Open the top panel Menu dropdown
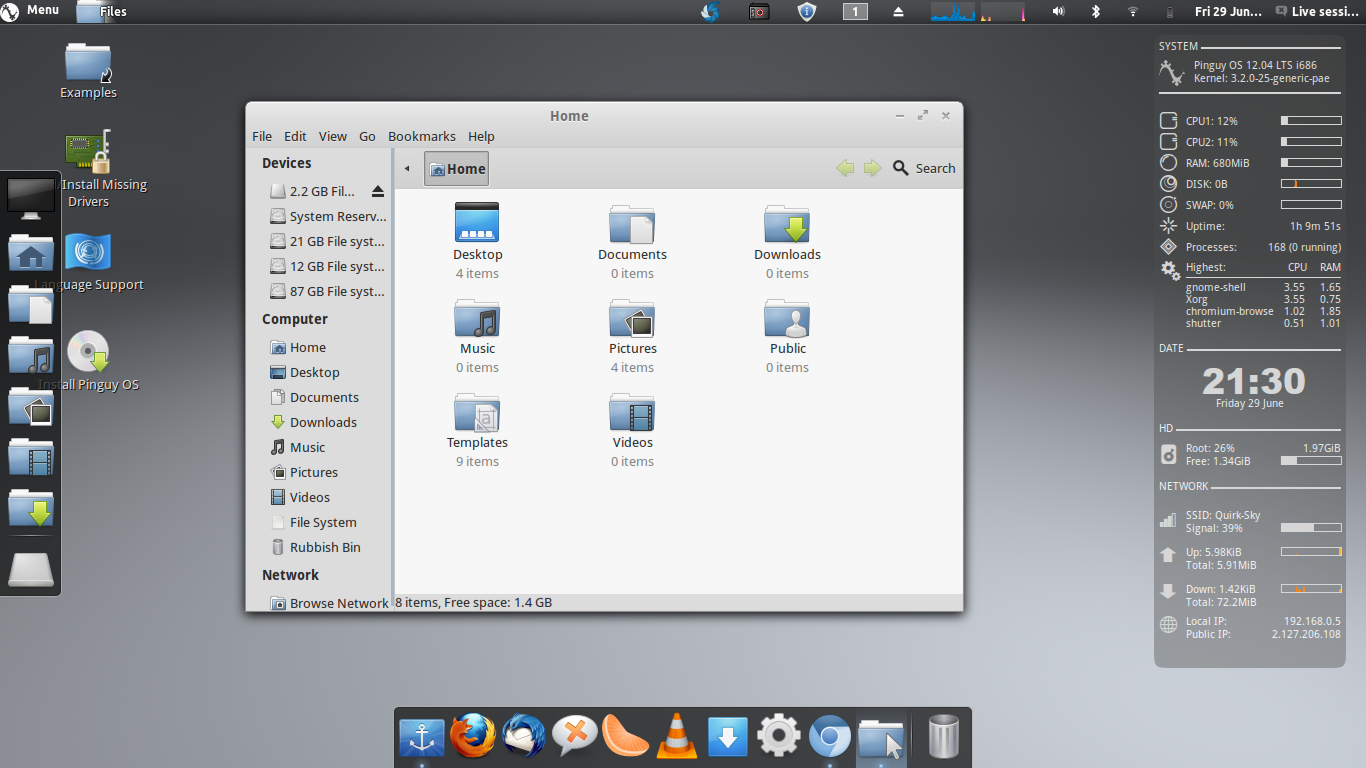This screenshot has height=768, width=1366. click(x=31, y=11)
